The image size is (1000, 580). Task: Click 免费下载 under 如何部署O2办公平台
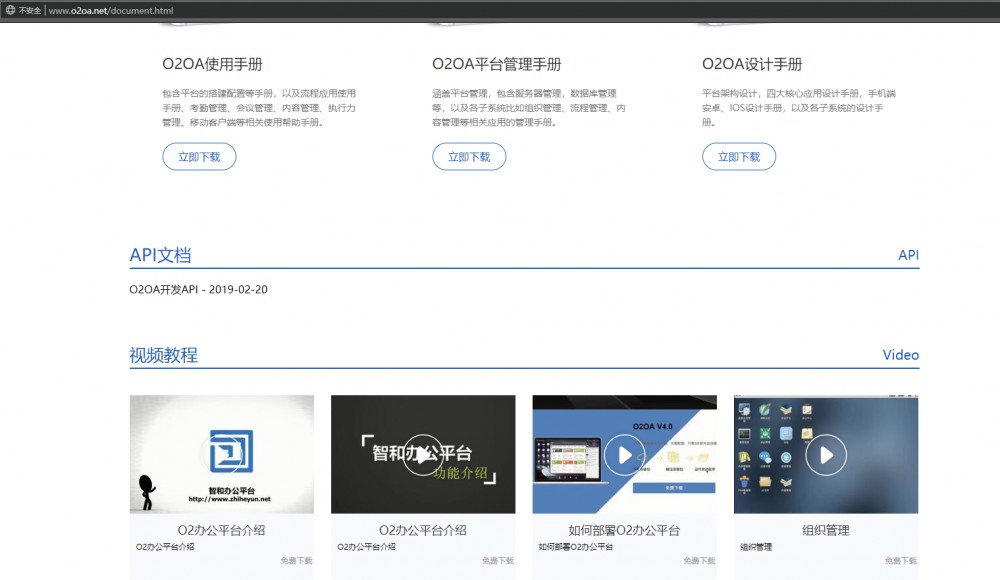tap(699, 561)
